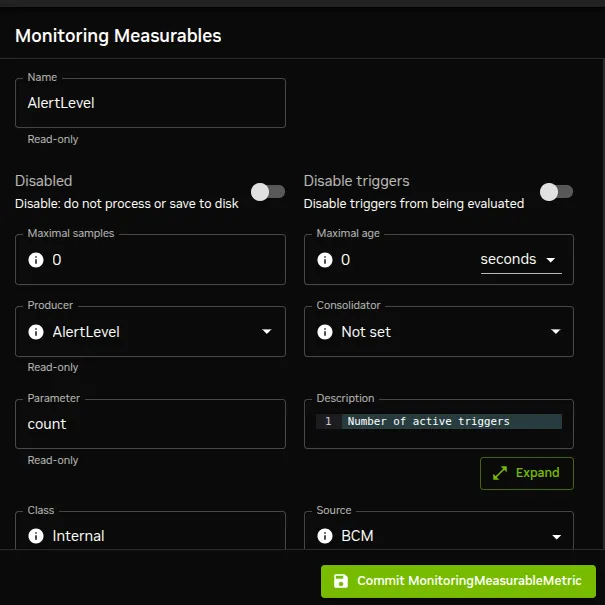Toggle the Disabled switch
The width and height of the screenshot is (605, 605).
(x=268, y=192)
